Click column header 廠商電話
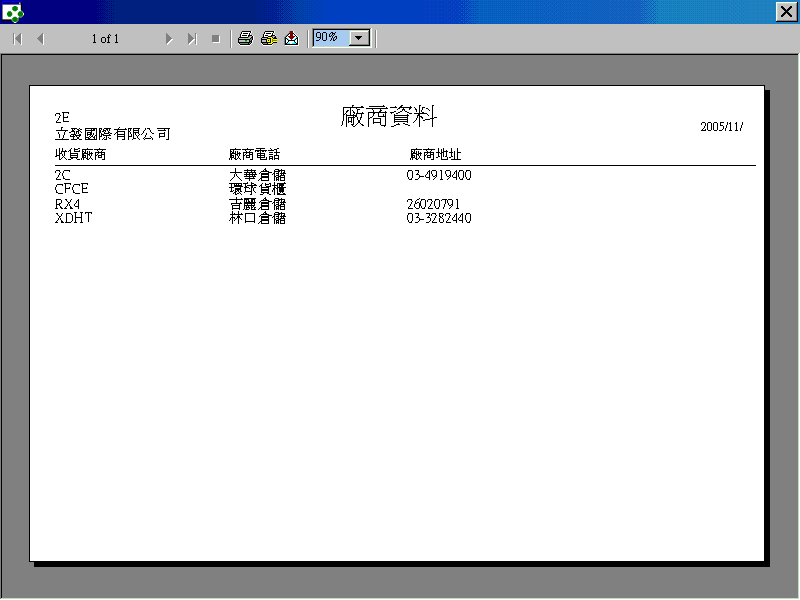The width and height of the screenshot is (800, 600). 254,154
